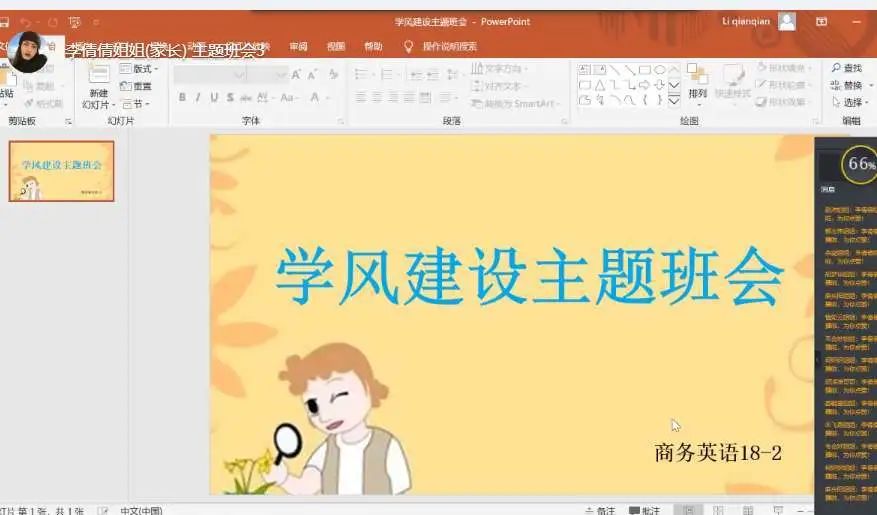Click the Decrease Font Size icon

coord(312,74)
